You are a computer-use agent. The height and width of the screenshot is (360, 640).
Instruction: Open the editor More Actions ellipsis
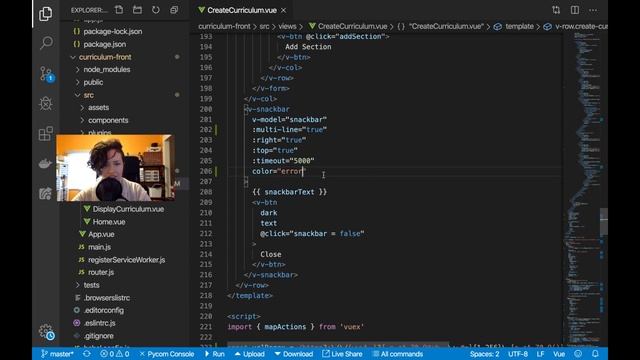593,10
